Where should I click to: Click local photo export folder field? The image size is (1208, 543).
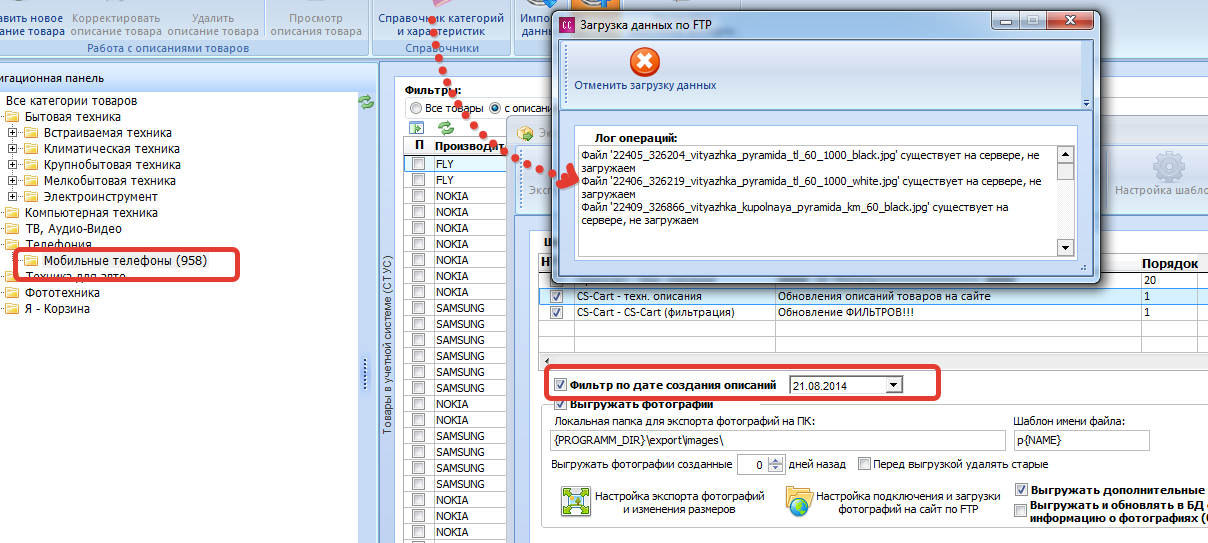777,441
